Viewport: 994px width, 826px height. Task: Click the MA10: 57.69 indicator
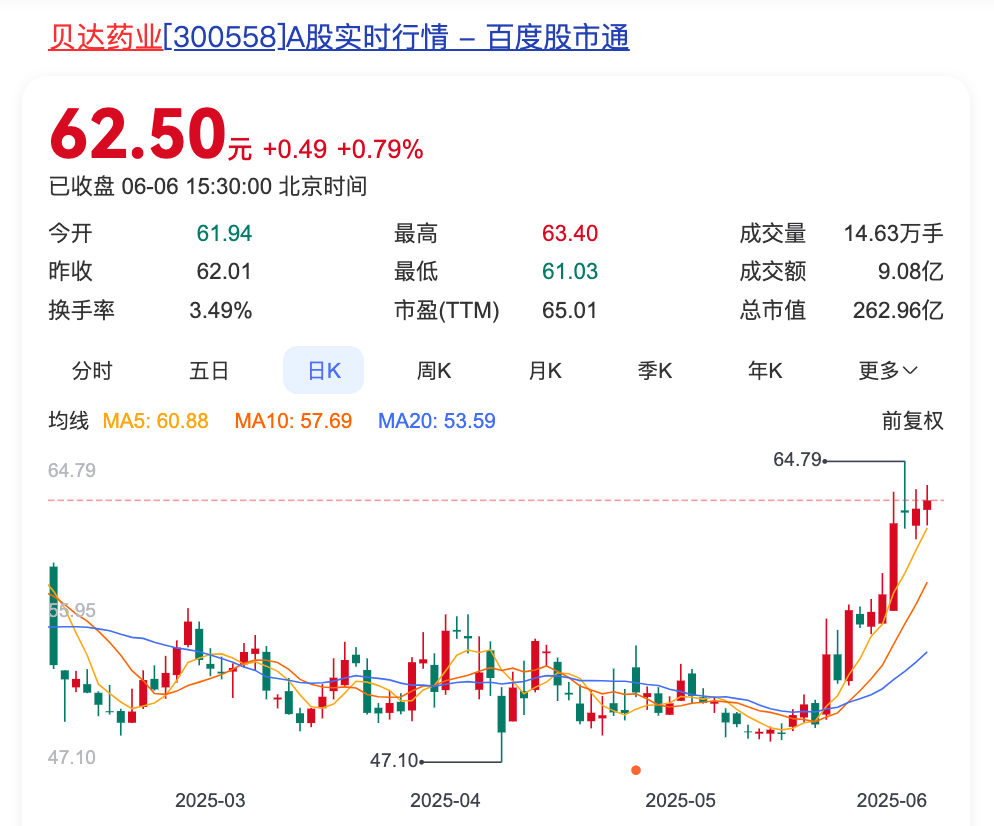293,421
